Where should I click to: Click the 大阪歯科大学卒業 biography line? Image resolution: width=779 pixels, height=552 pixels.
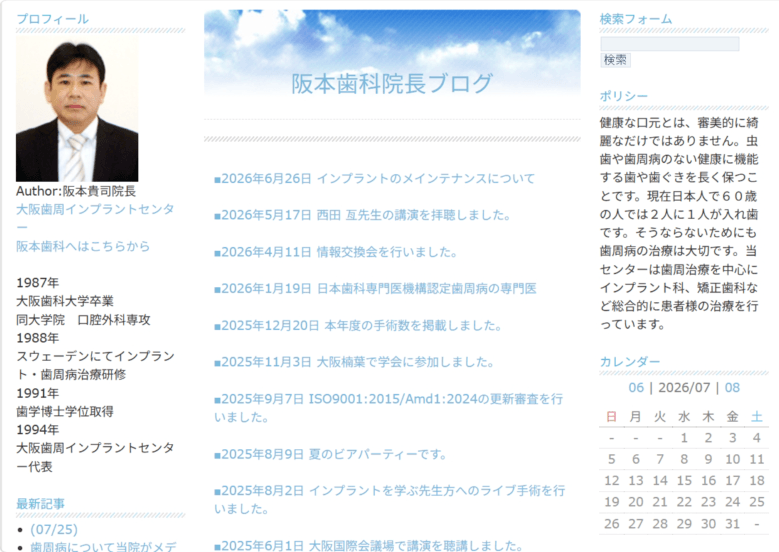click(65, 301)
